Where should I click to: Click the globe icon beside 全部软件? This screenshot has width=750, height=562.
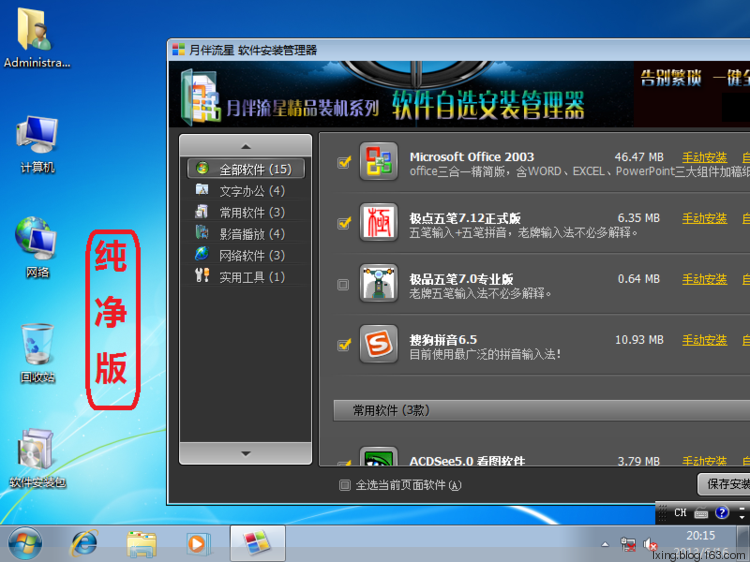point(202,168)
